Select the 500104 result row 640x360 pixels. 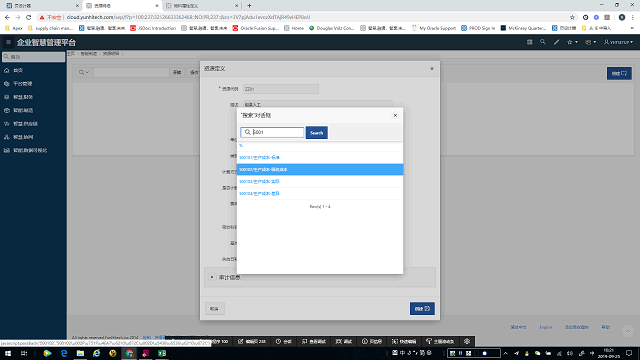point(320,193)
